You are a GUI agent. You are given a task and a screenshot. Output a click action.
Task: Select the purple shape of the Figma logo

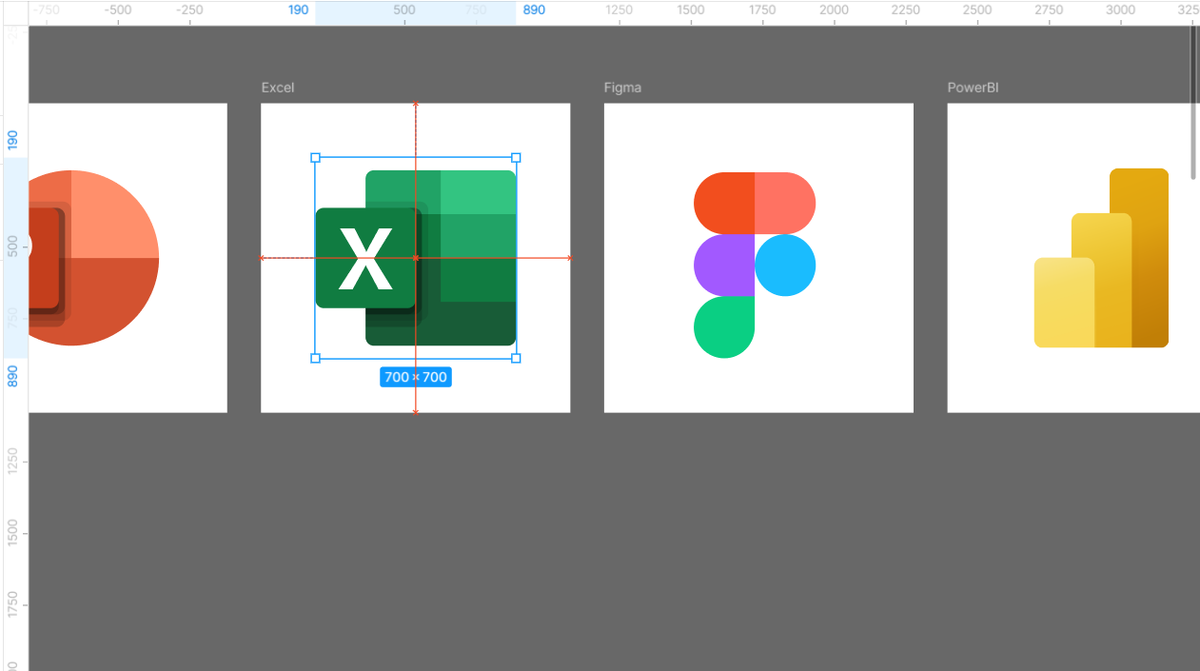point(724,265)
